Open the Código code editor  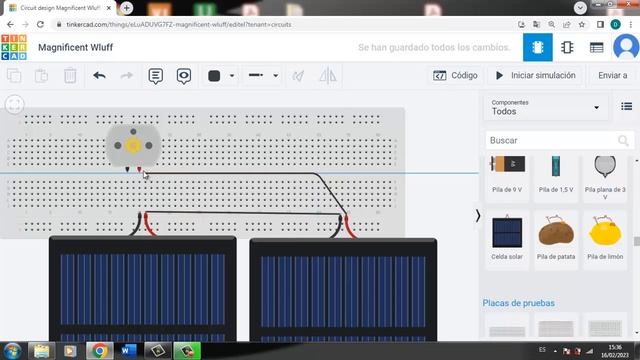click(455, 76)
